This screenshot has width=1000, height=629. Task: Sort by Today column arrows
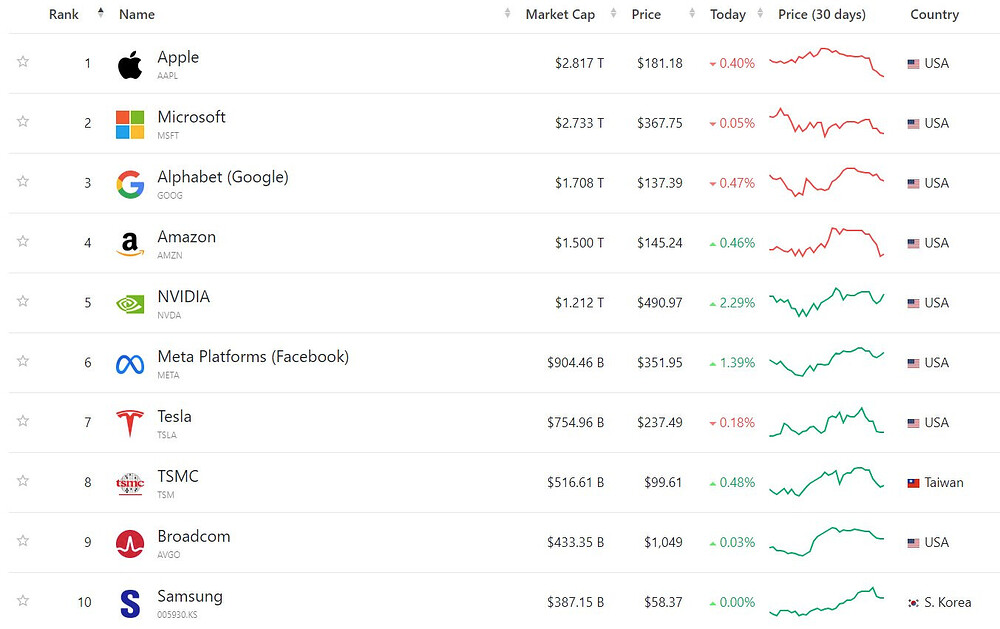tap(760, 13)
